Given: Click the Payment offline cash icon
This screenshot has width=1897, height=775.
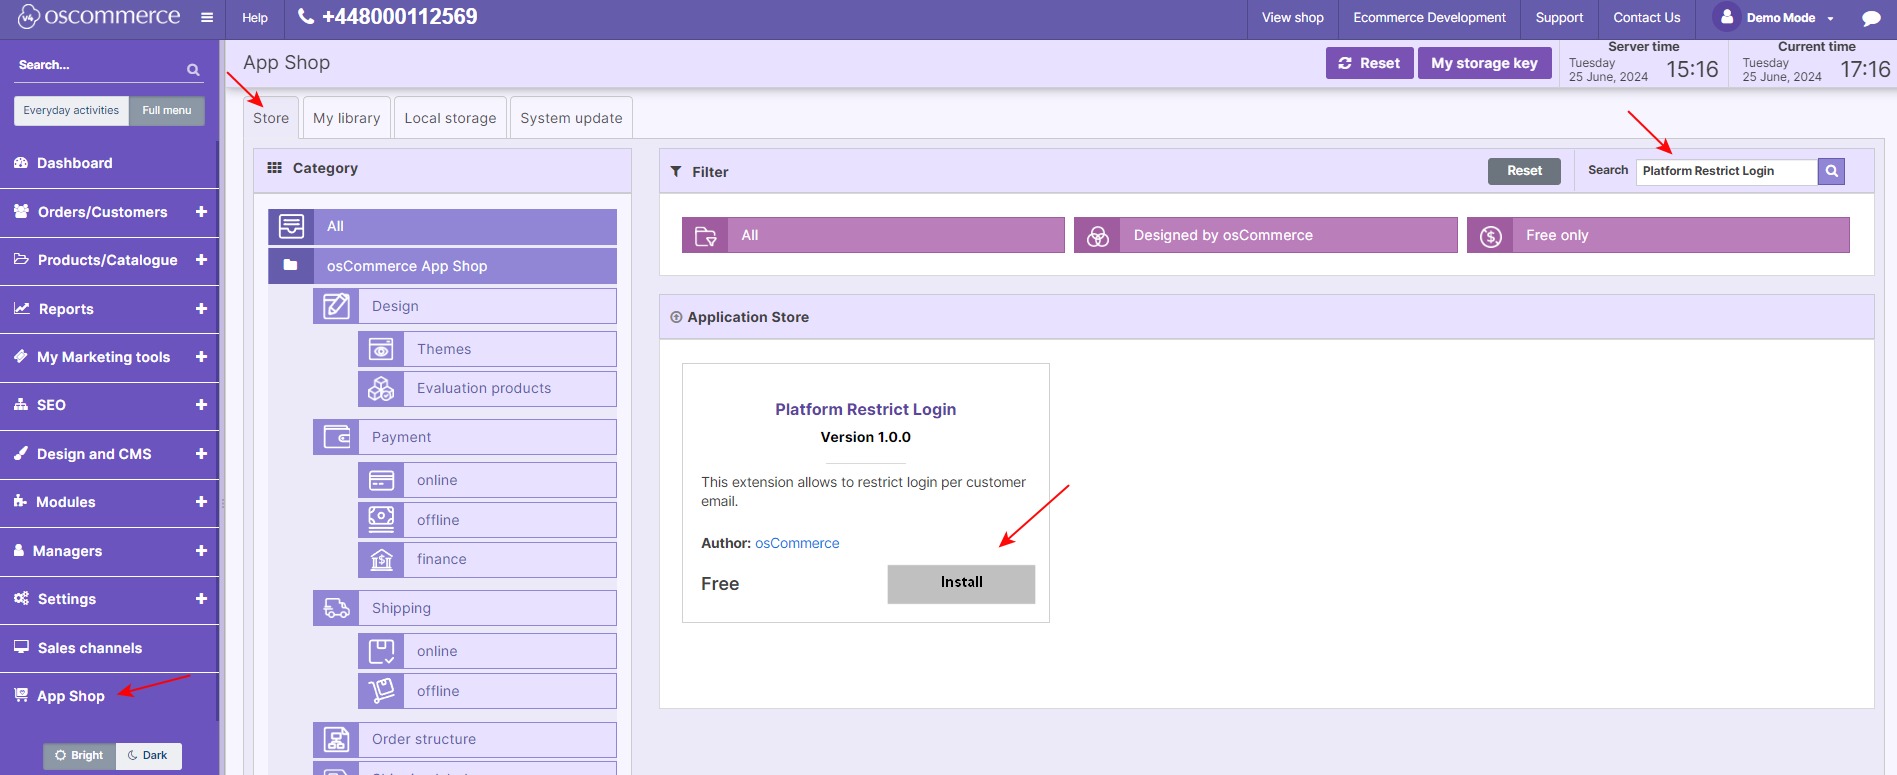Looking at the screenshot, I should coord(381,520).
